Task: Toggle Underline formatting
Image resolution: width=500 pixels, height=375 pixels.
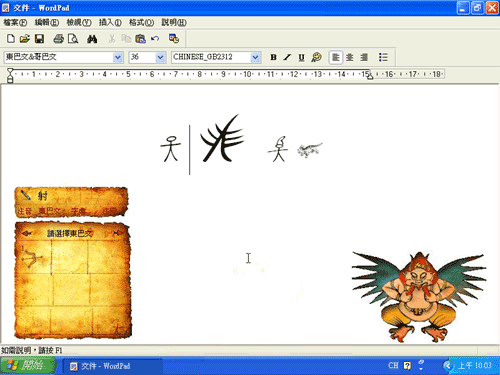Action: pyautogui.click(x=301, y=57)
